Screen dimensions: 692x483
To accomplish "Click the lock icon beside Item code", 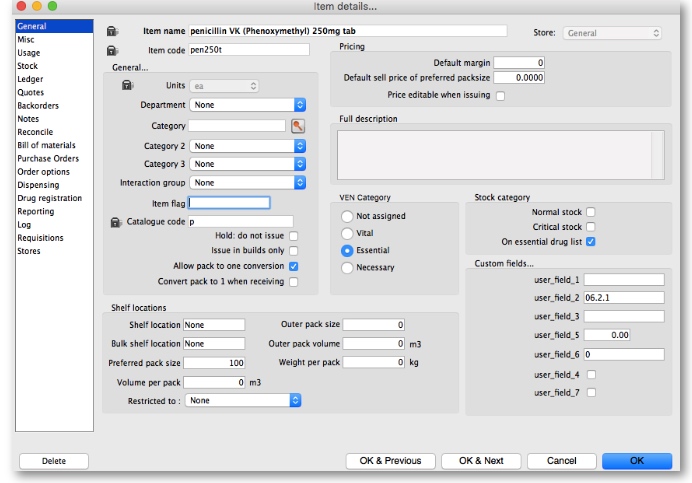I will tap(112, 49).
